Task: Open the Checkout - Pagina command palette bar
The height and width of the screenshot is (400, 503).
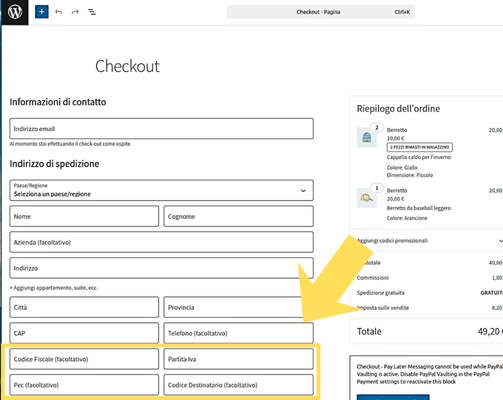Action: pyautogui.click(x=321, y=12)
